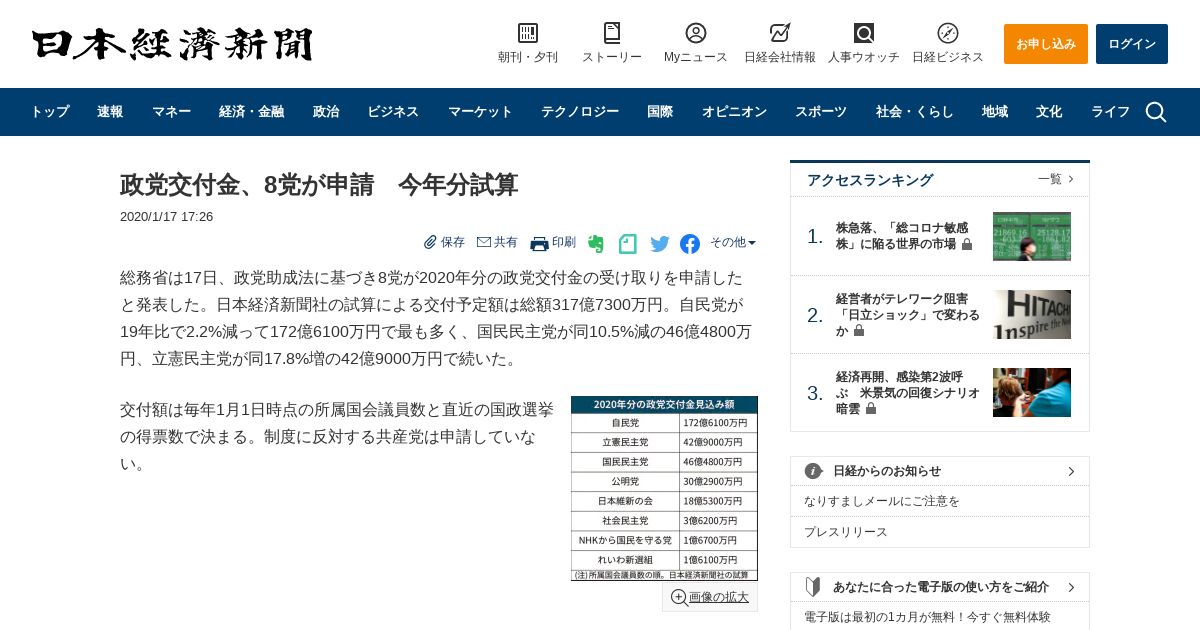Select the マーケット navigation item
The width and height of the screenshot is (1200, 630).
point(480,112)
